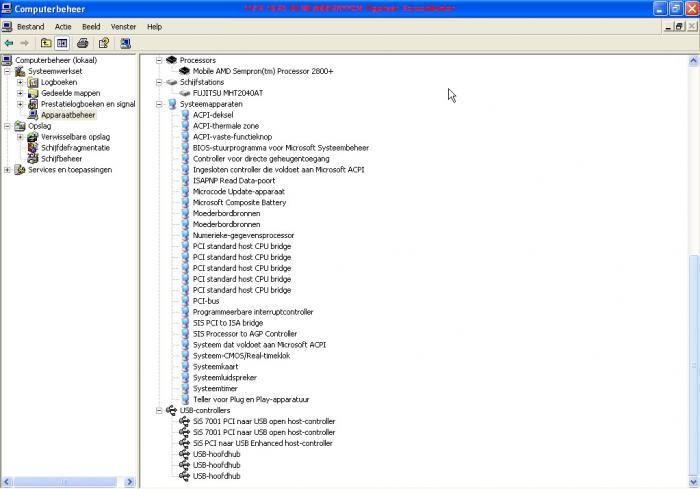Select Apparaatbeheer in the left tree
700x489 pixels.
coord(68,115)
